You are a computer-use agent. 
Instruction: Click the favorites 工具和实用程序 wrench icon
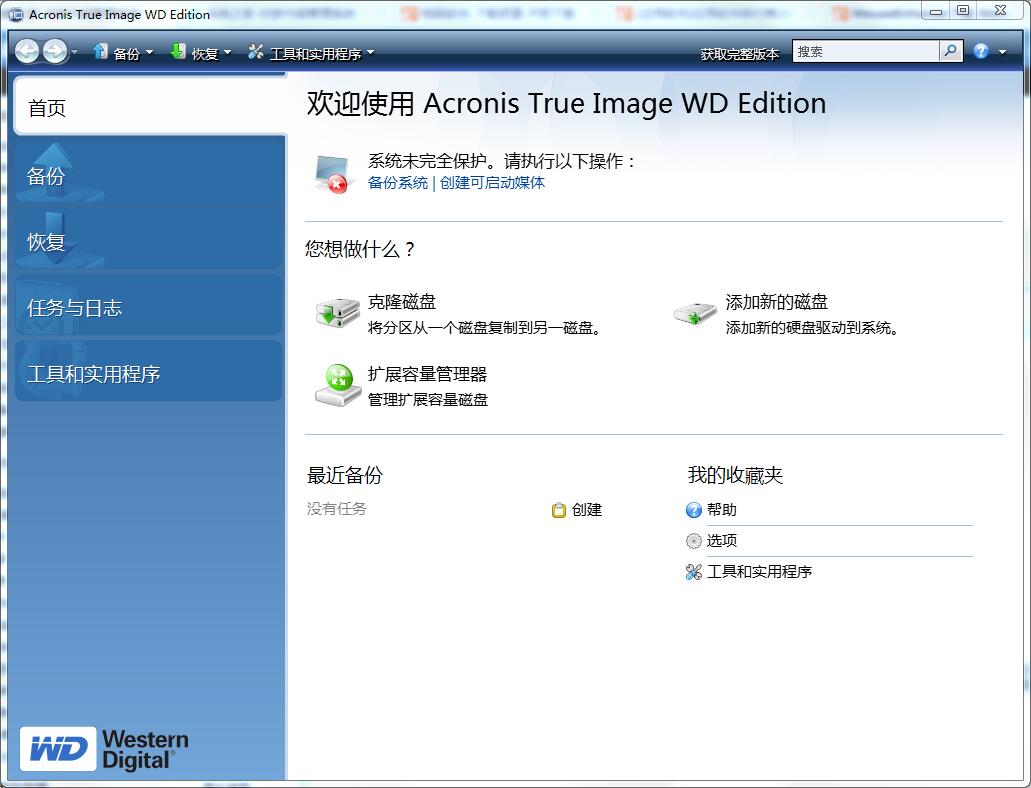click(694, 572)
